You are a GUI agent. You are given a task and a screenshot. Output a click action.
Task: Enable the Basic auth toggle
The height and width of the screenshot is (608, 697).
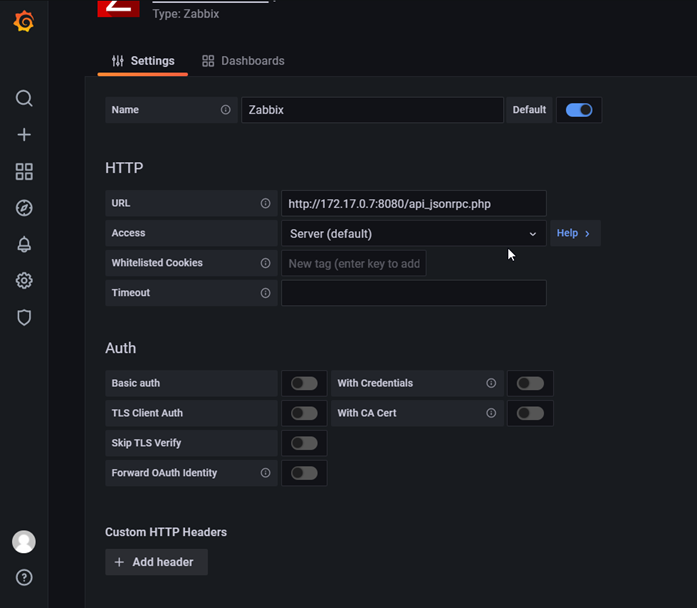pyautogui.click(x=304, y=383)
